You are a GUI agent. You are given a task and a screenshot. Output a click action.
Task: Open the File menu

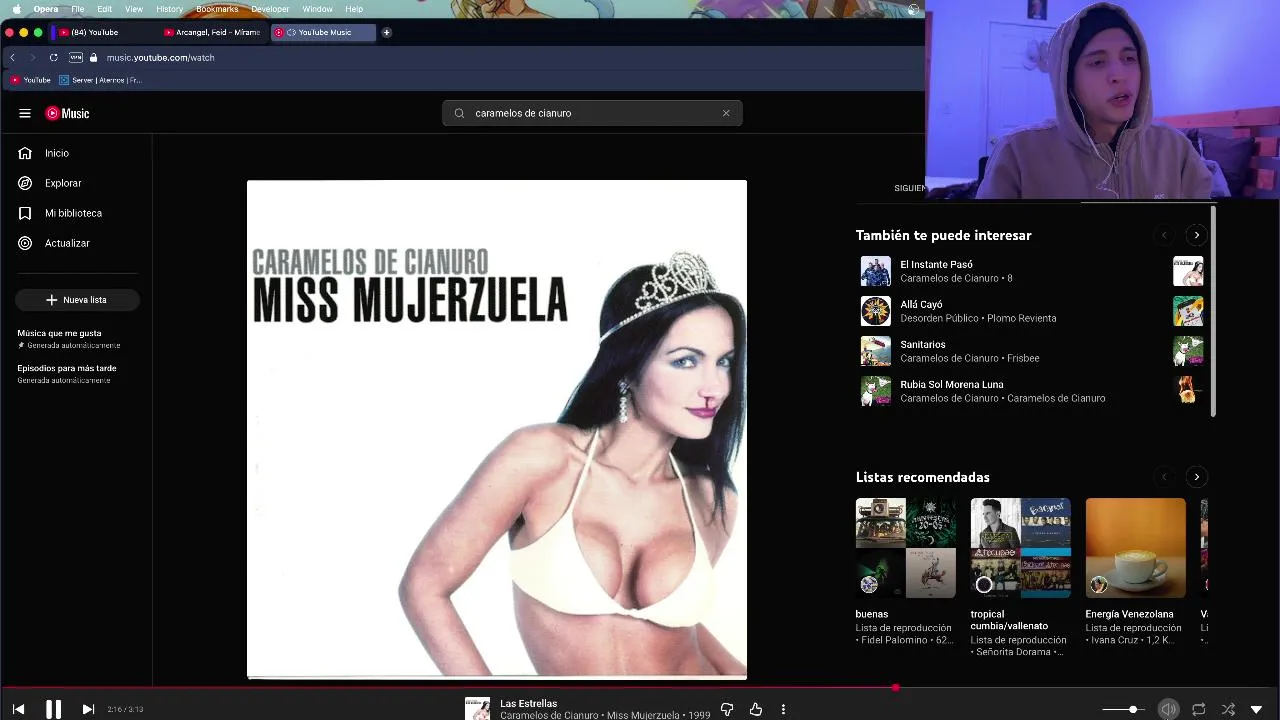[77, 9]
